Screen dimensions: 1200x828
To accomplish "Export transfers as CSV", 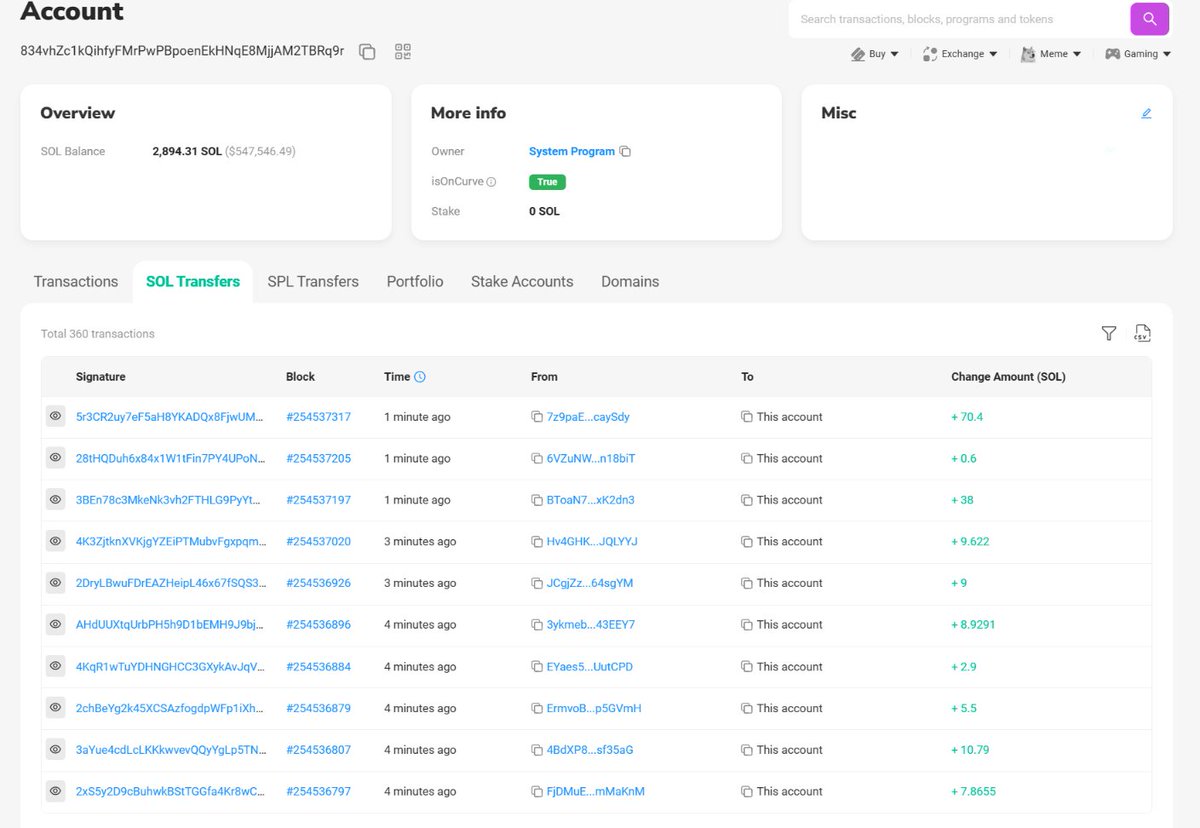I will click(x=1142, y=333).
